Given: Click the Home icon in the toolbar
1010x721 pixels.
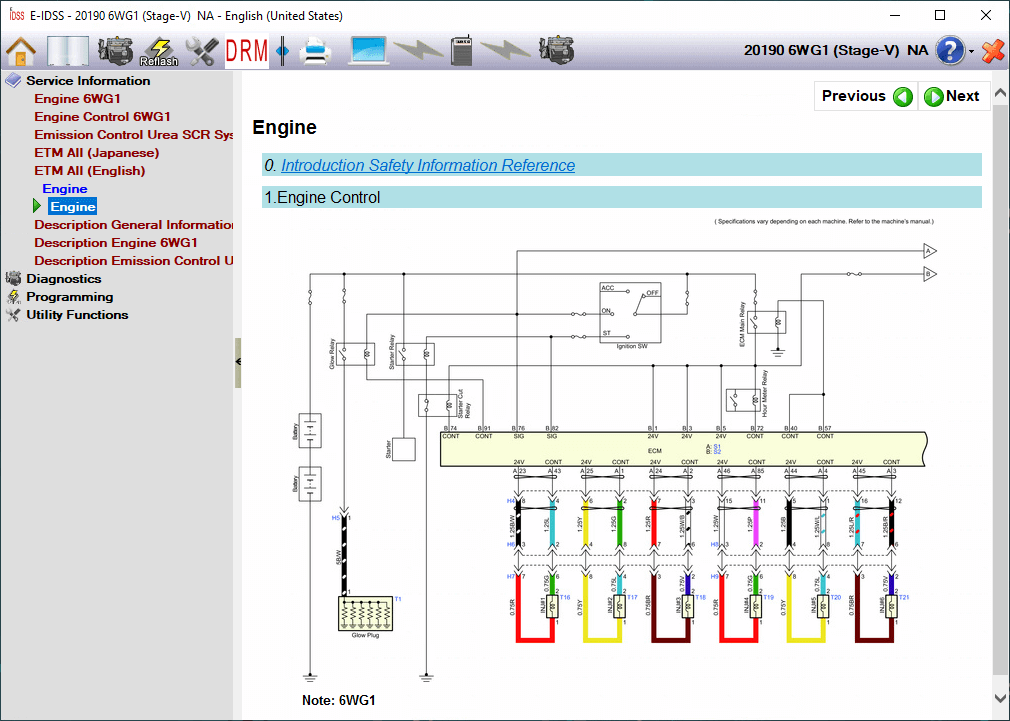Looking at the screenshot, I should point(21,50).
